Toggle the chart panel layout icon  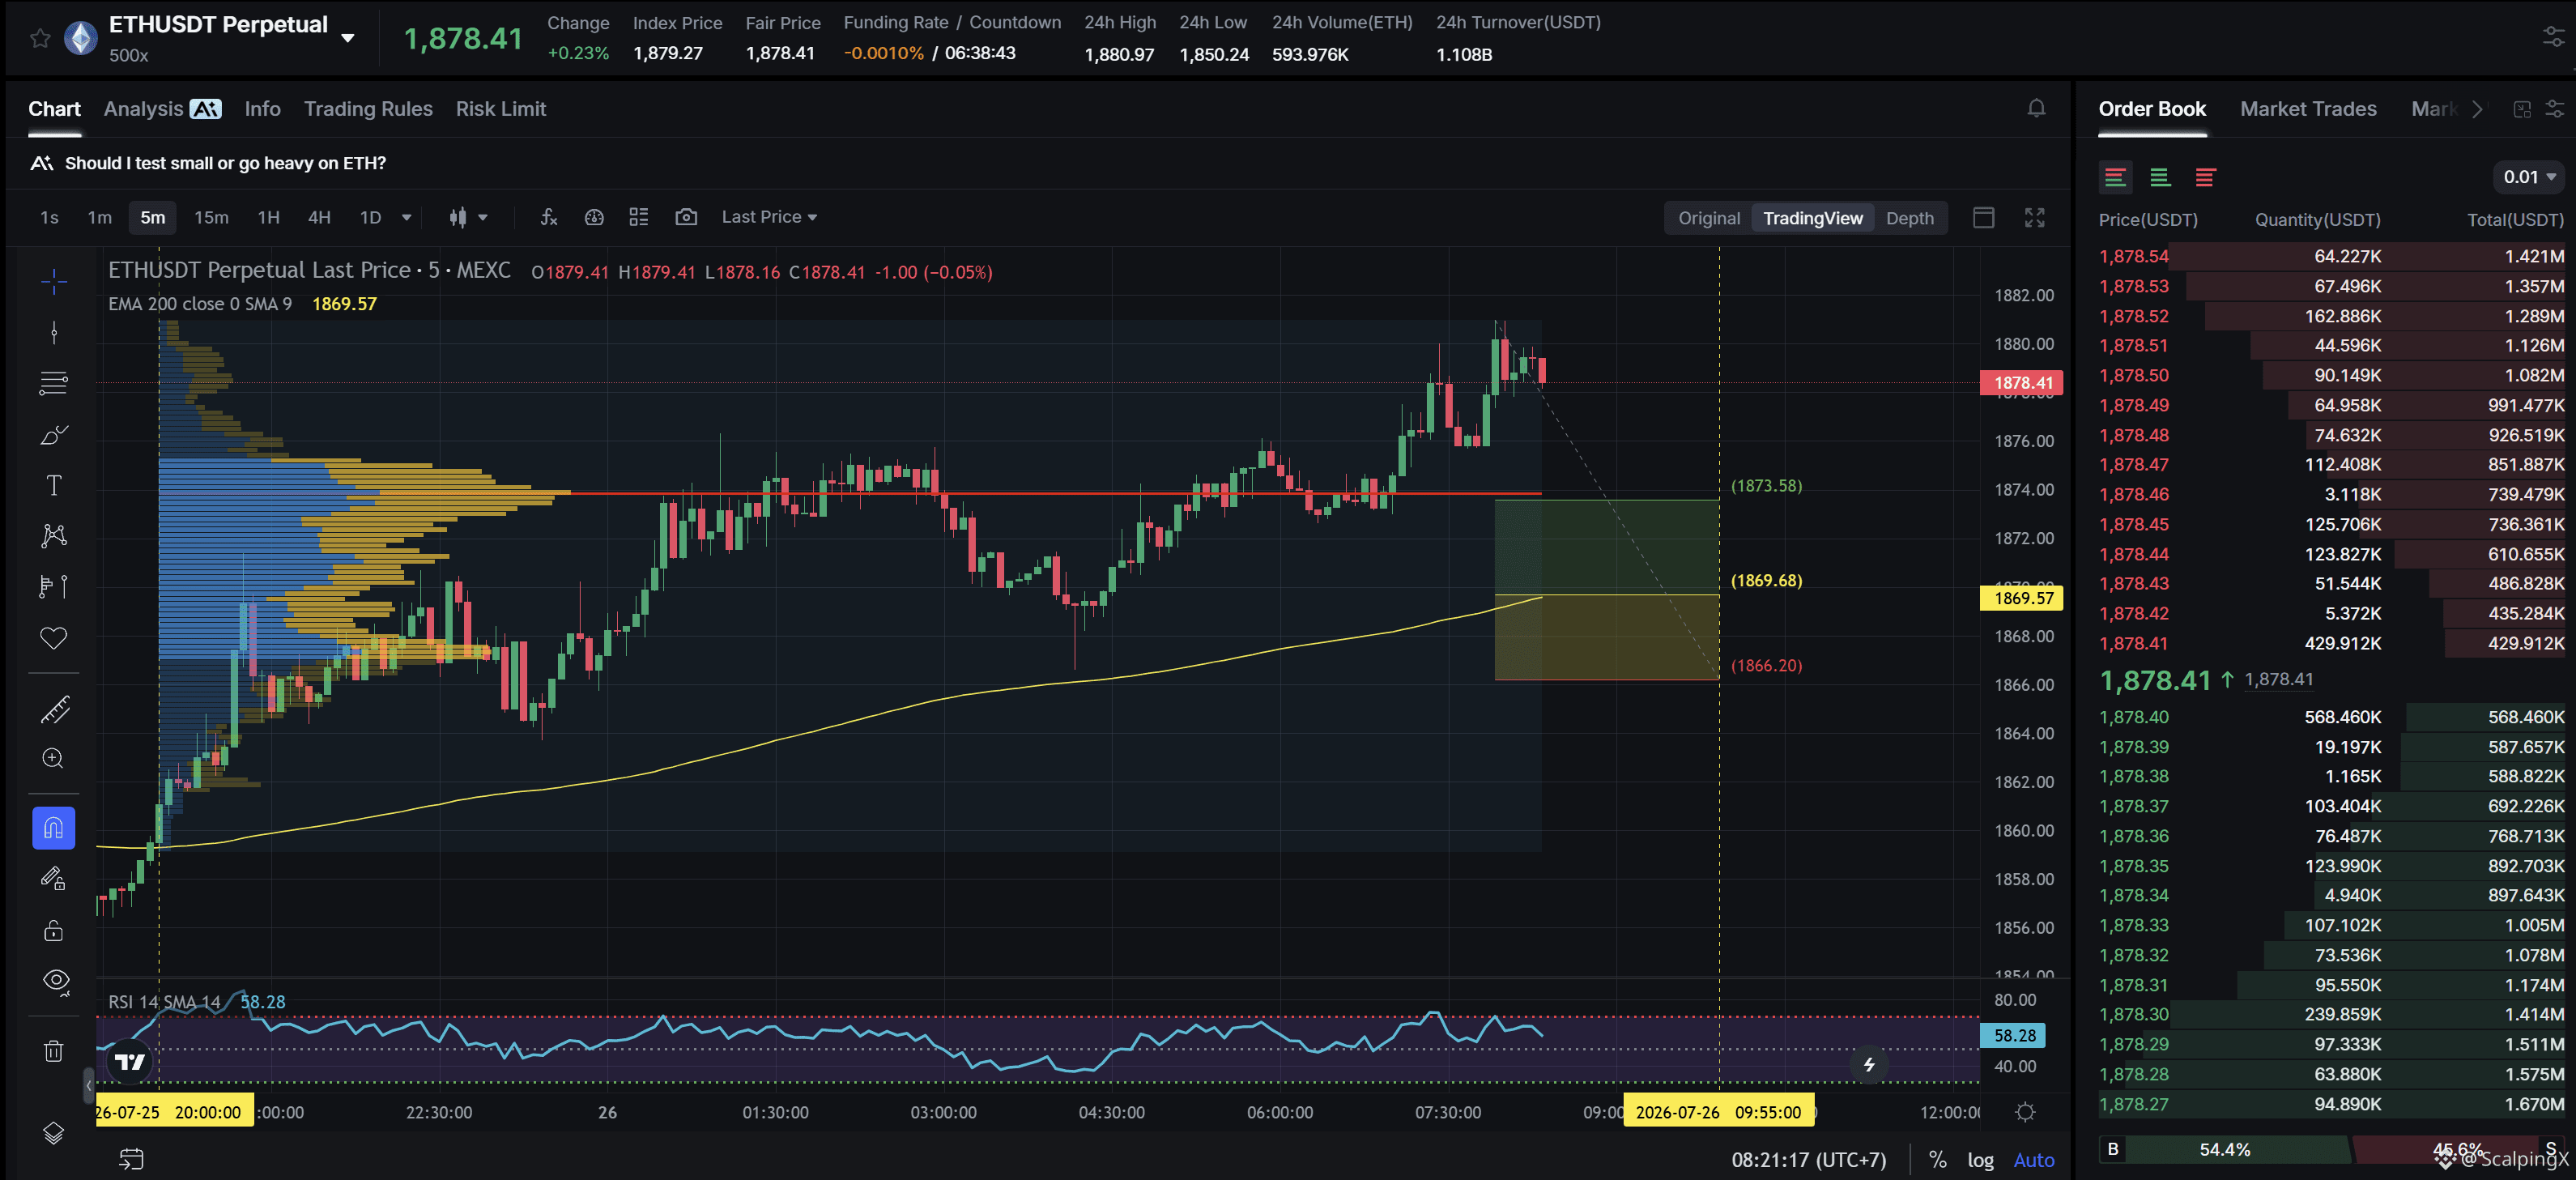pos(1984,217)
